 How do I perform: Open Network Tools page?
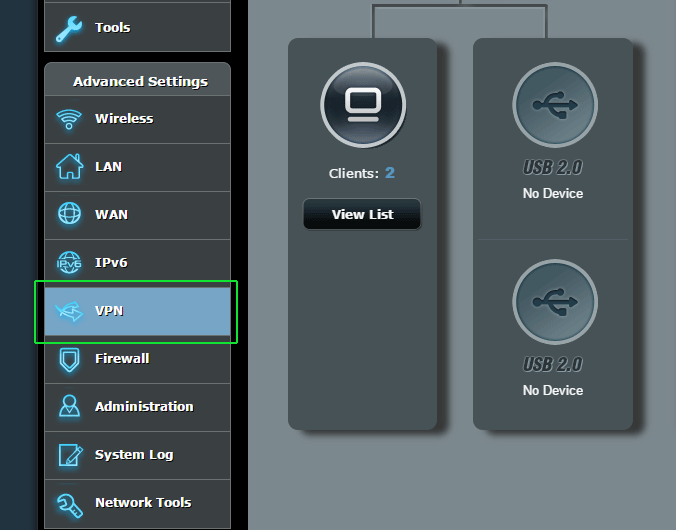pyautogui.click(x=138, y=503)
